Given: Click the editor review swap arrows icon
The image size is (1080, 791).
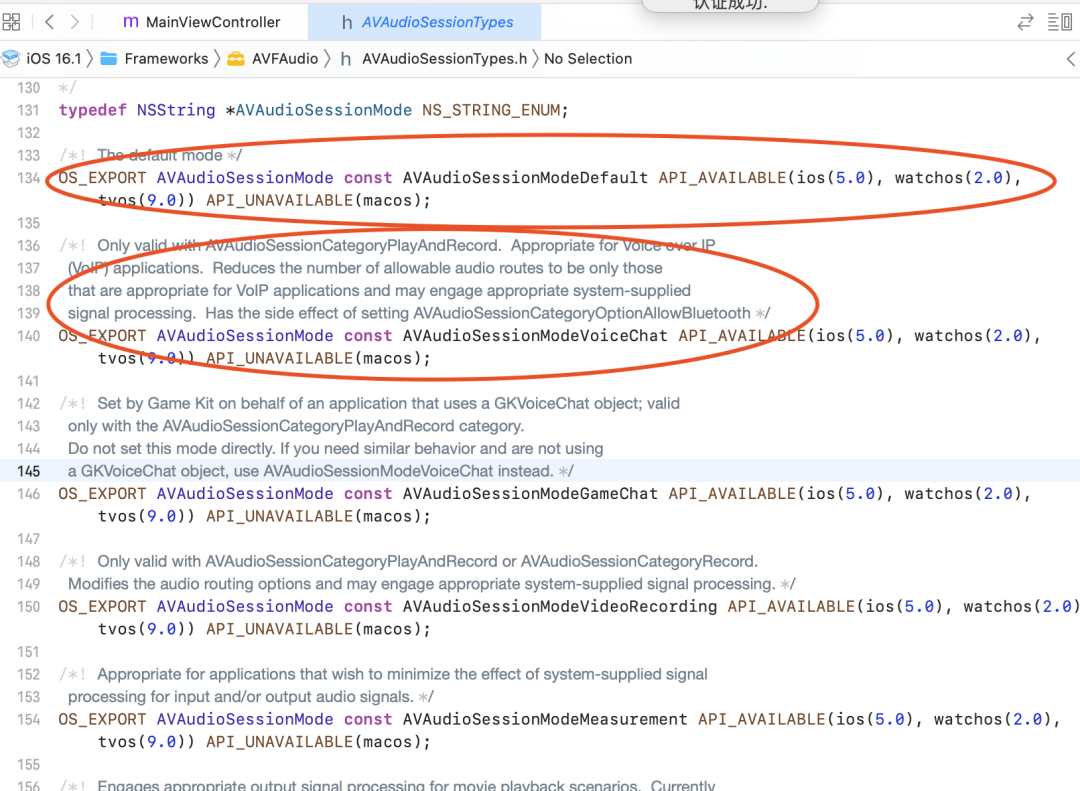Looking at the screenshot, I should click(x=1025, y=21).
